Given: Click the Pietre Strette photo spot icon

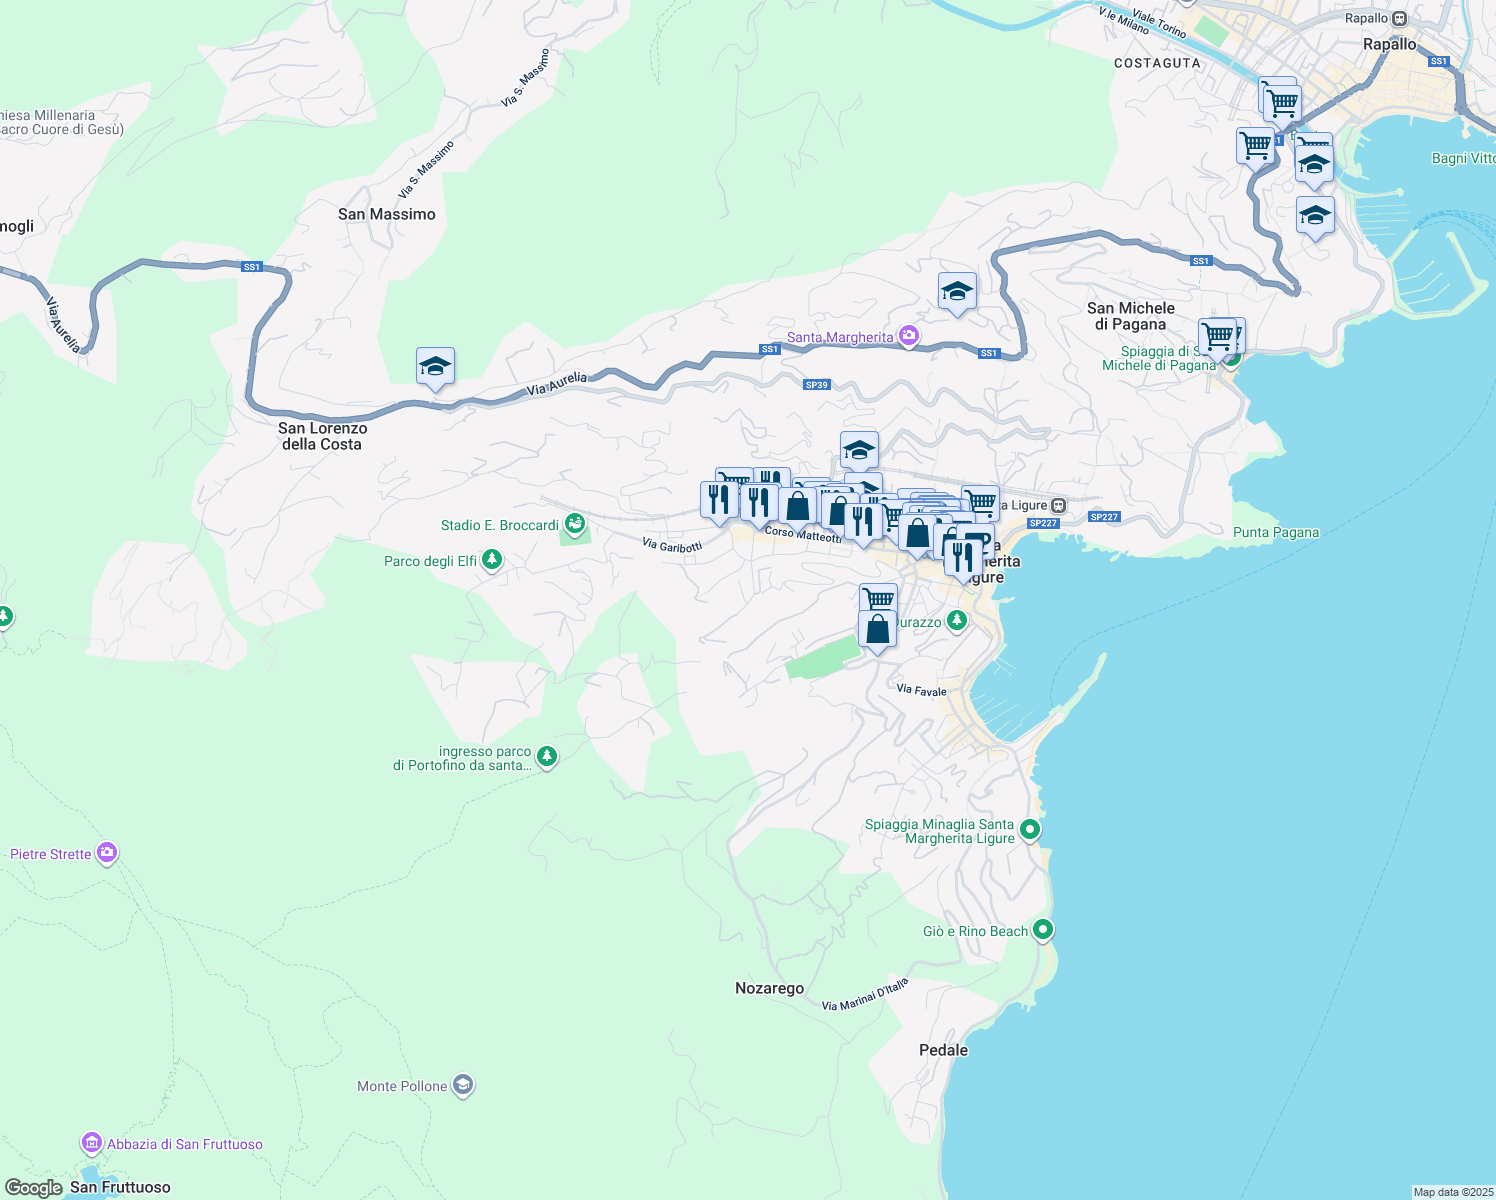Looking at the screenshot, I should coord(107,854).
